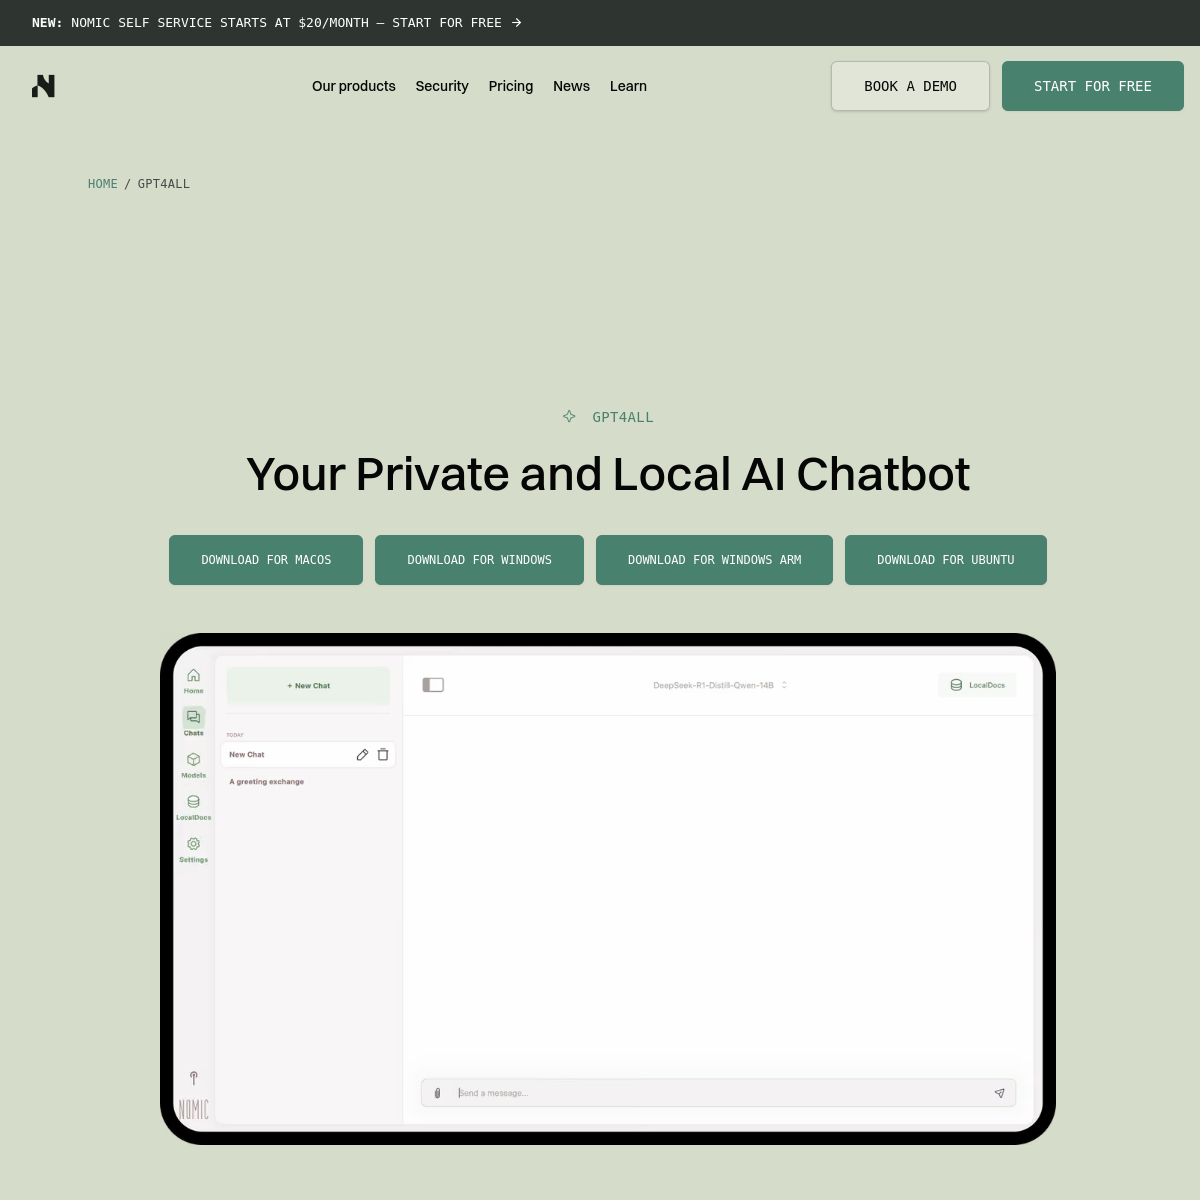Open the Settings gear in the app sidebar
The image size is (1200, 1200).
click(194, 844)
